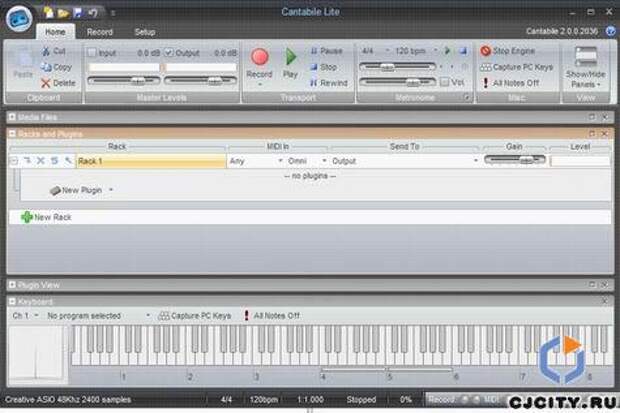Collapse the Racks and Plugins panel
The width and height of the screenshot is (620, 413).
[x=12, y=134]
